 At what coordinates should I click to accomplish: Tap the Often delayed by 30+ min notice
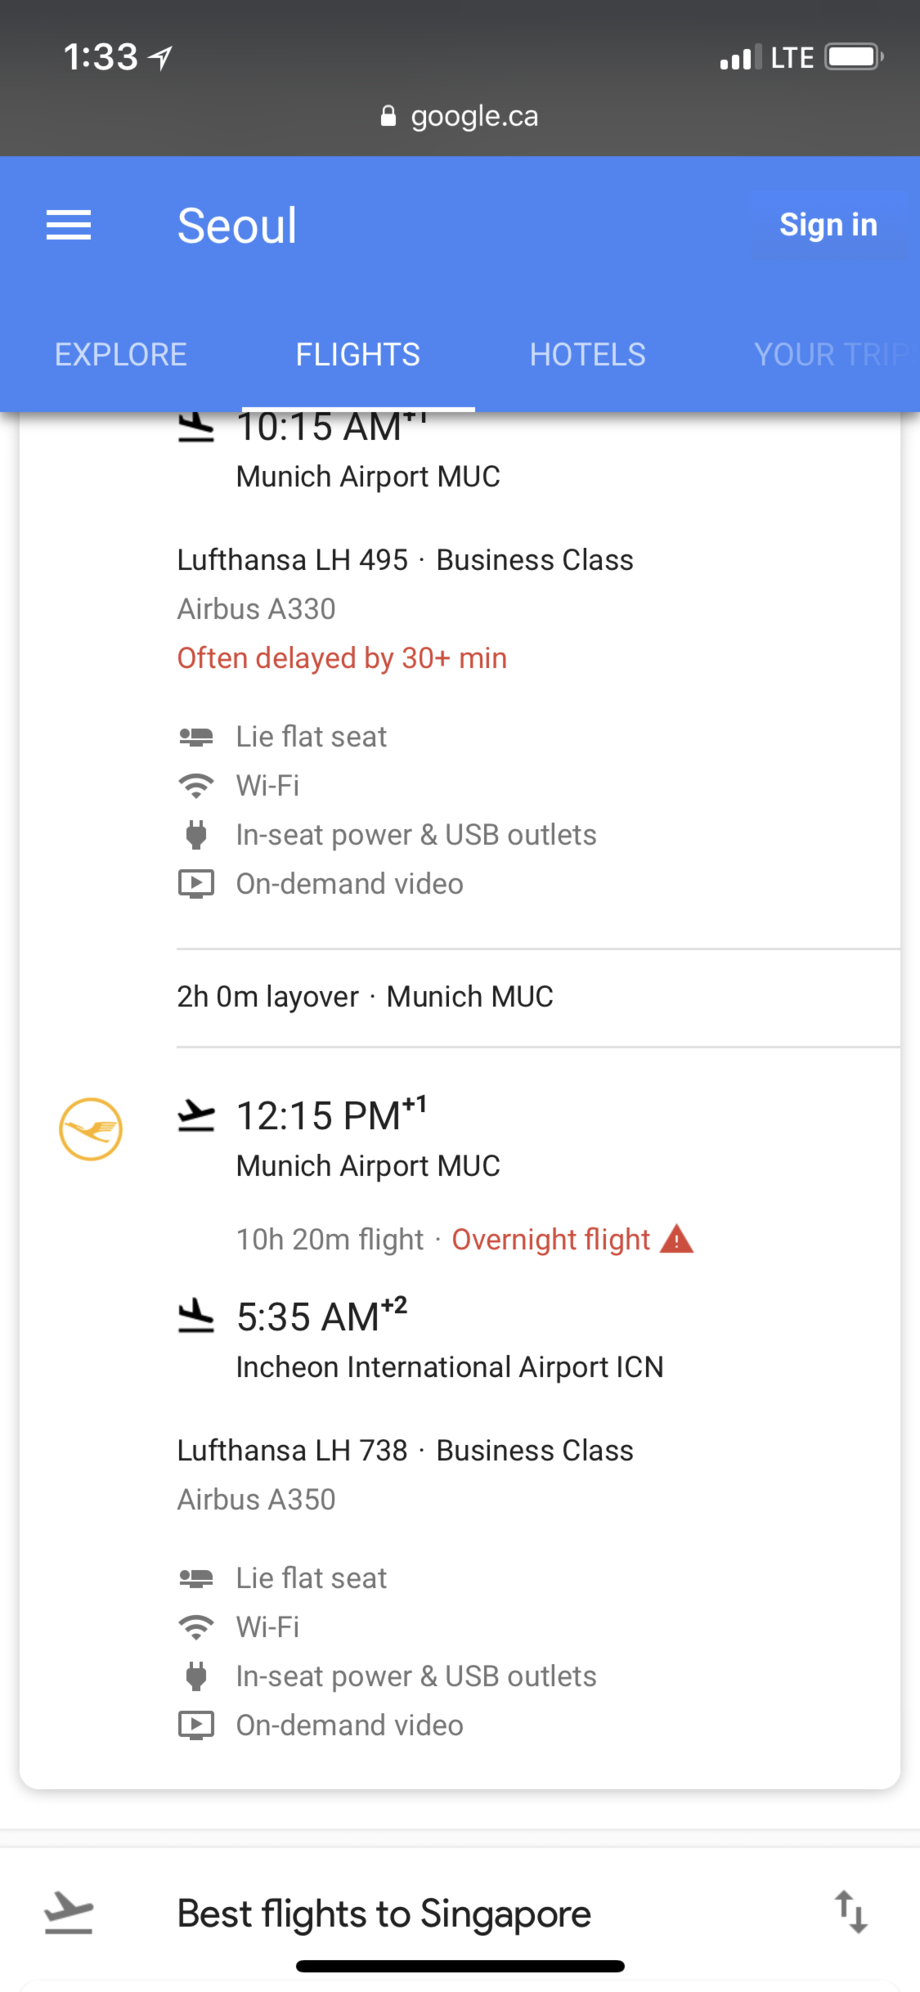pyautogui.click(x=342, y=658)
